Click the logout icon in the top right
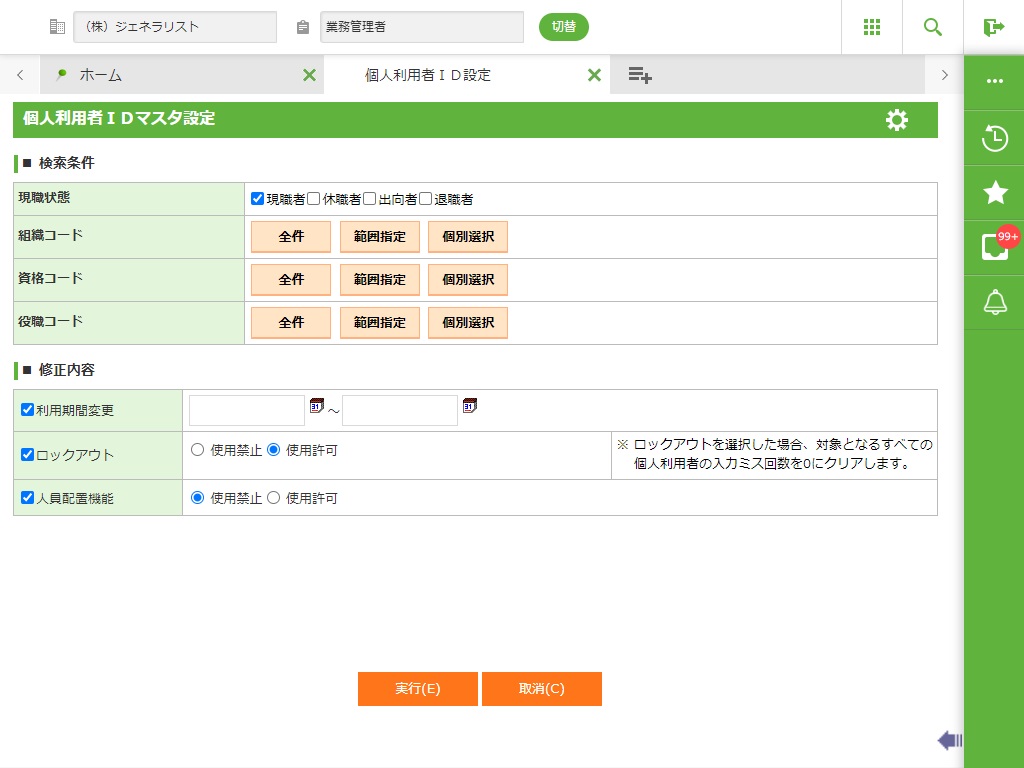 pos(993,27)
